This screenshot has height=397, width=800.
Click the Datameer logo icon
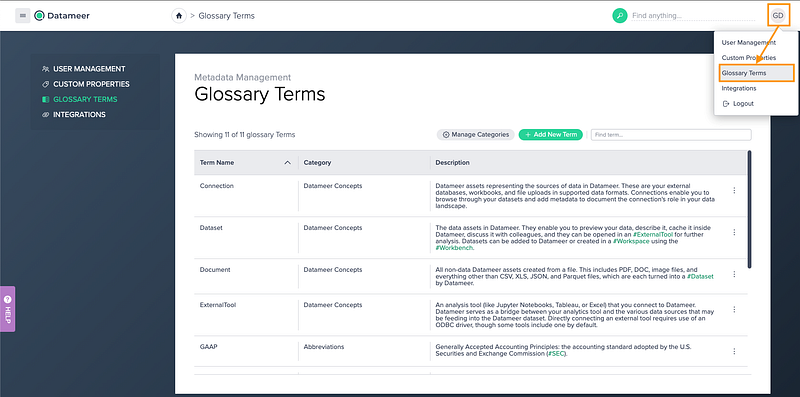pos(39,16)
